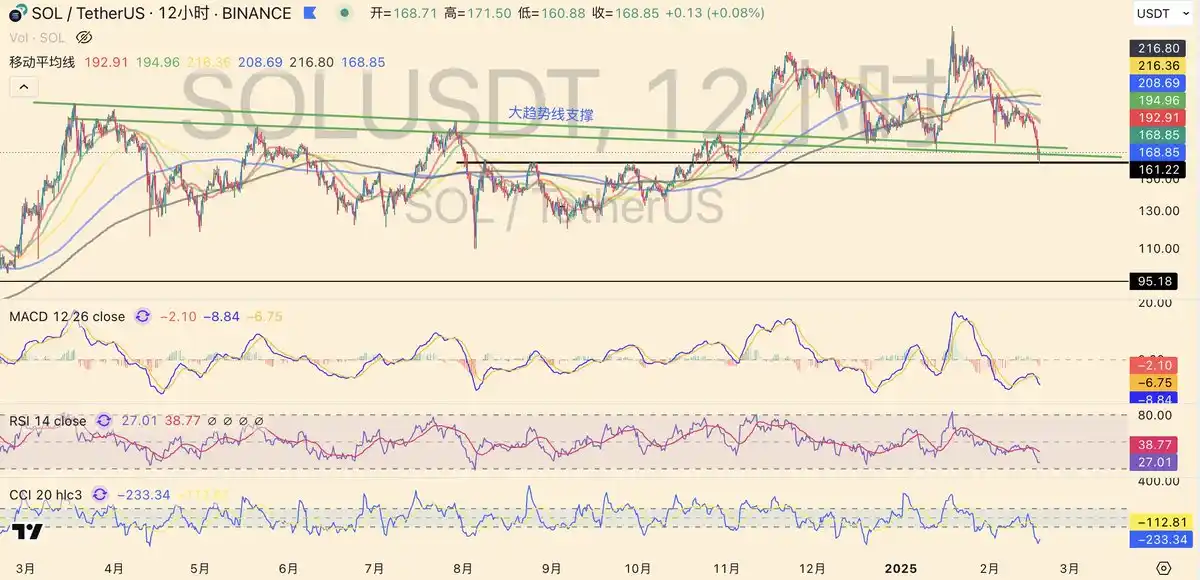This screenshot has height=580, width=1200.
Task: Click the RSI refresh loop icon
Action: tap(104, 421)
